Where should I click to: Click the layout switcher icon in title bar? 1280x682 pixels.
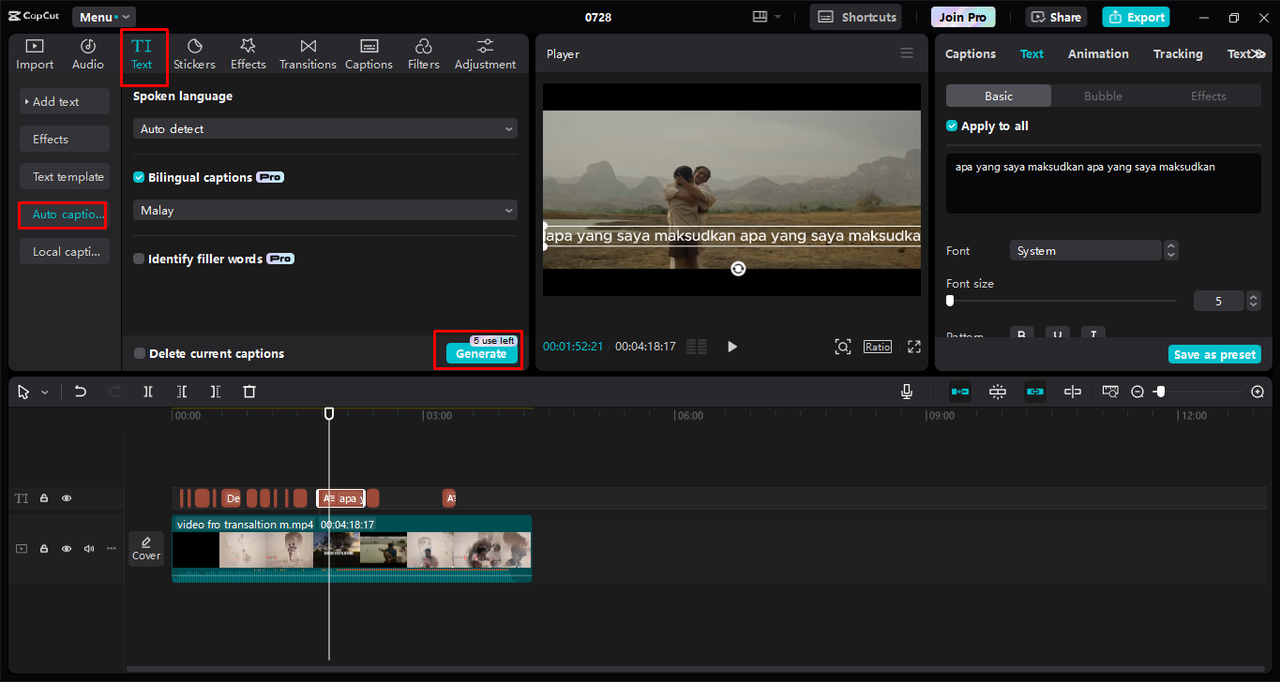coord(760,17)
